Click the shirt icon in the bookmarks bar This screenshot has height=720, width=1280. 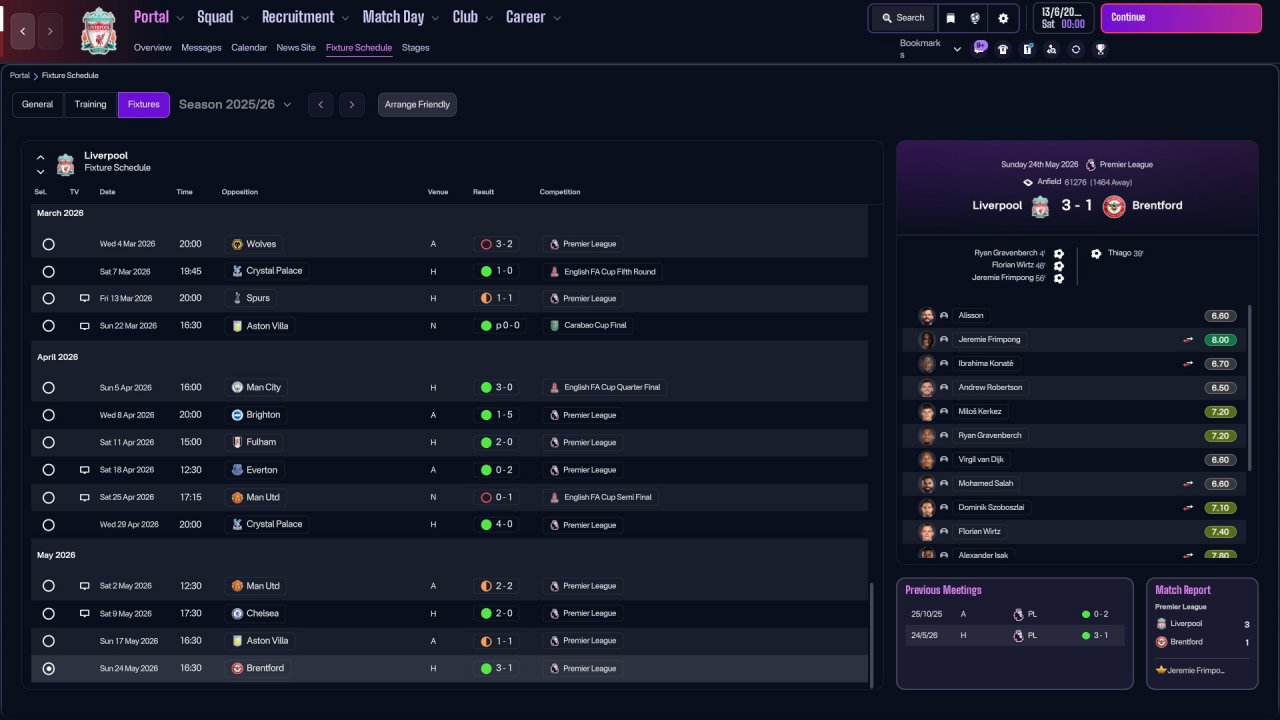1003,49
